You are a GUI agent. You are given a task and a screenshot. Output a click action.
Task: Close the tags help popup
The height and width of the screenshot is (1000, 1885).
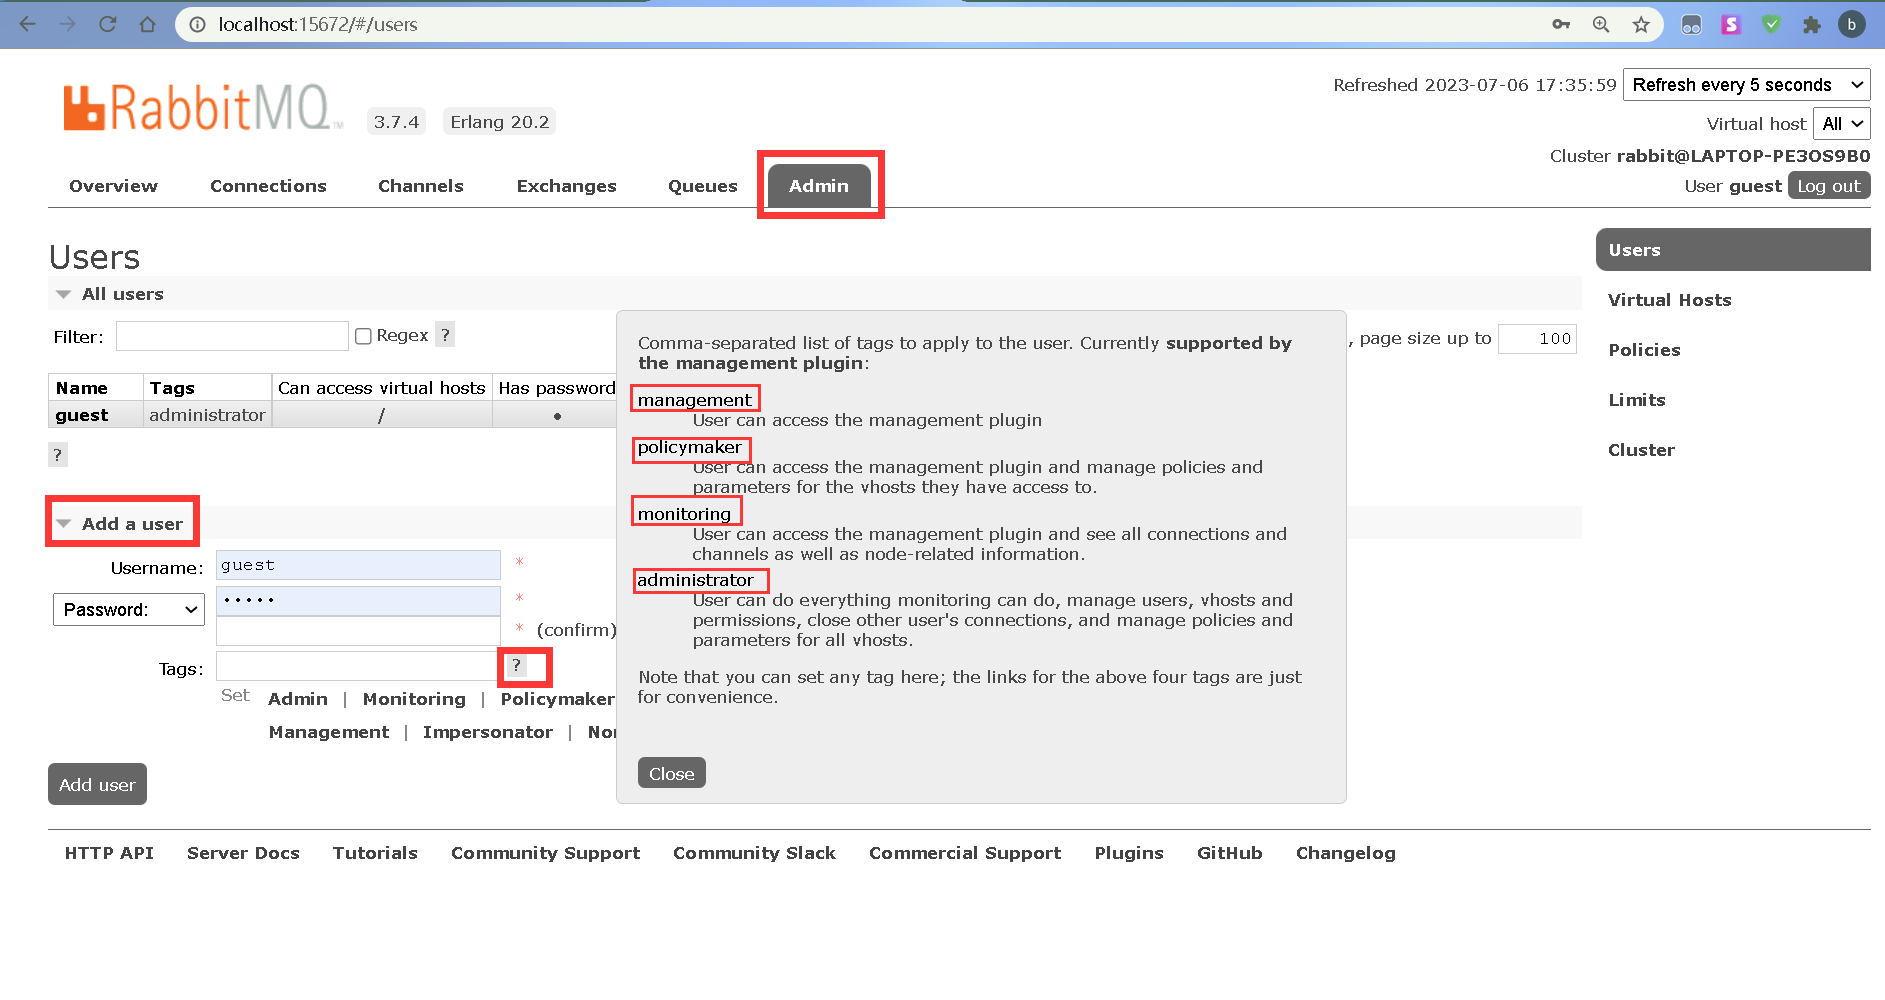(671, 773)
